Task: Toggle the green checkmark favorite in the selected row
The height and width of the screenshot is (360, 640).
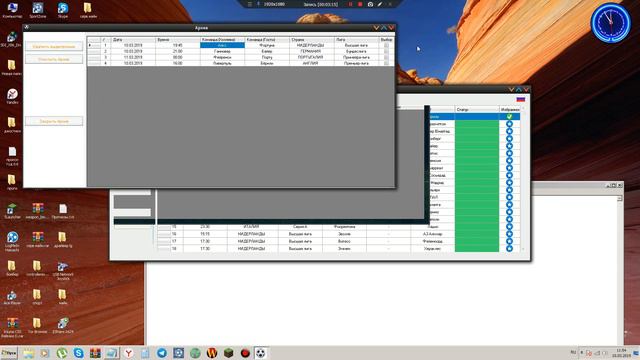Action: (x=509, y=117)
